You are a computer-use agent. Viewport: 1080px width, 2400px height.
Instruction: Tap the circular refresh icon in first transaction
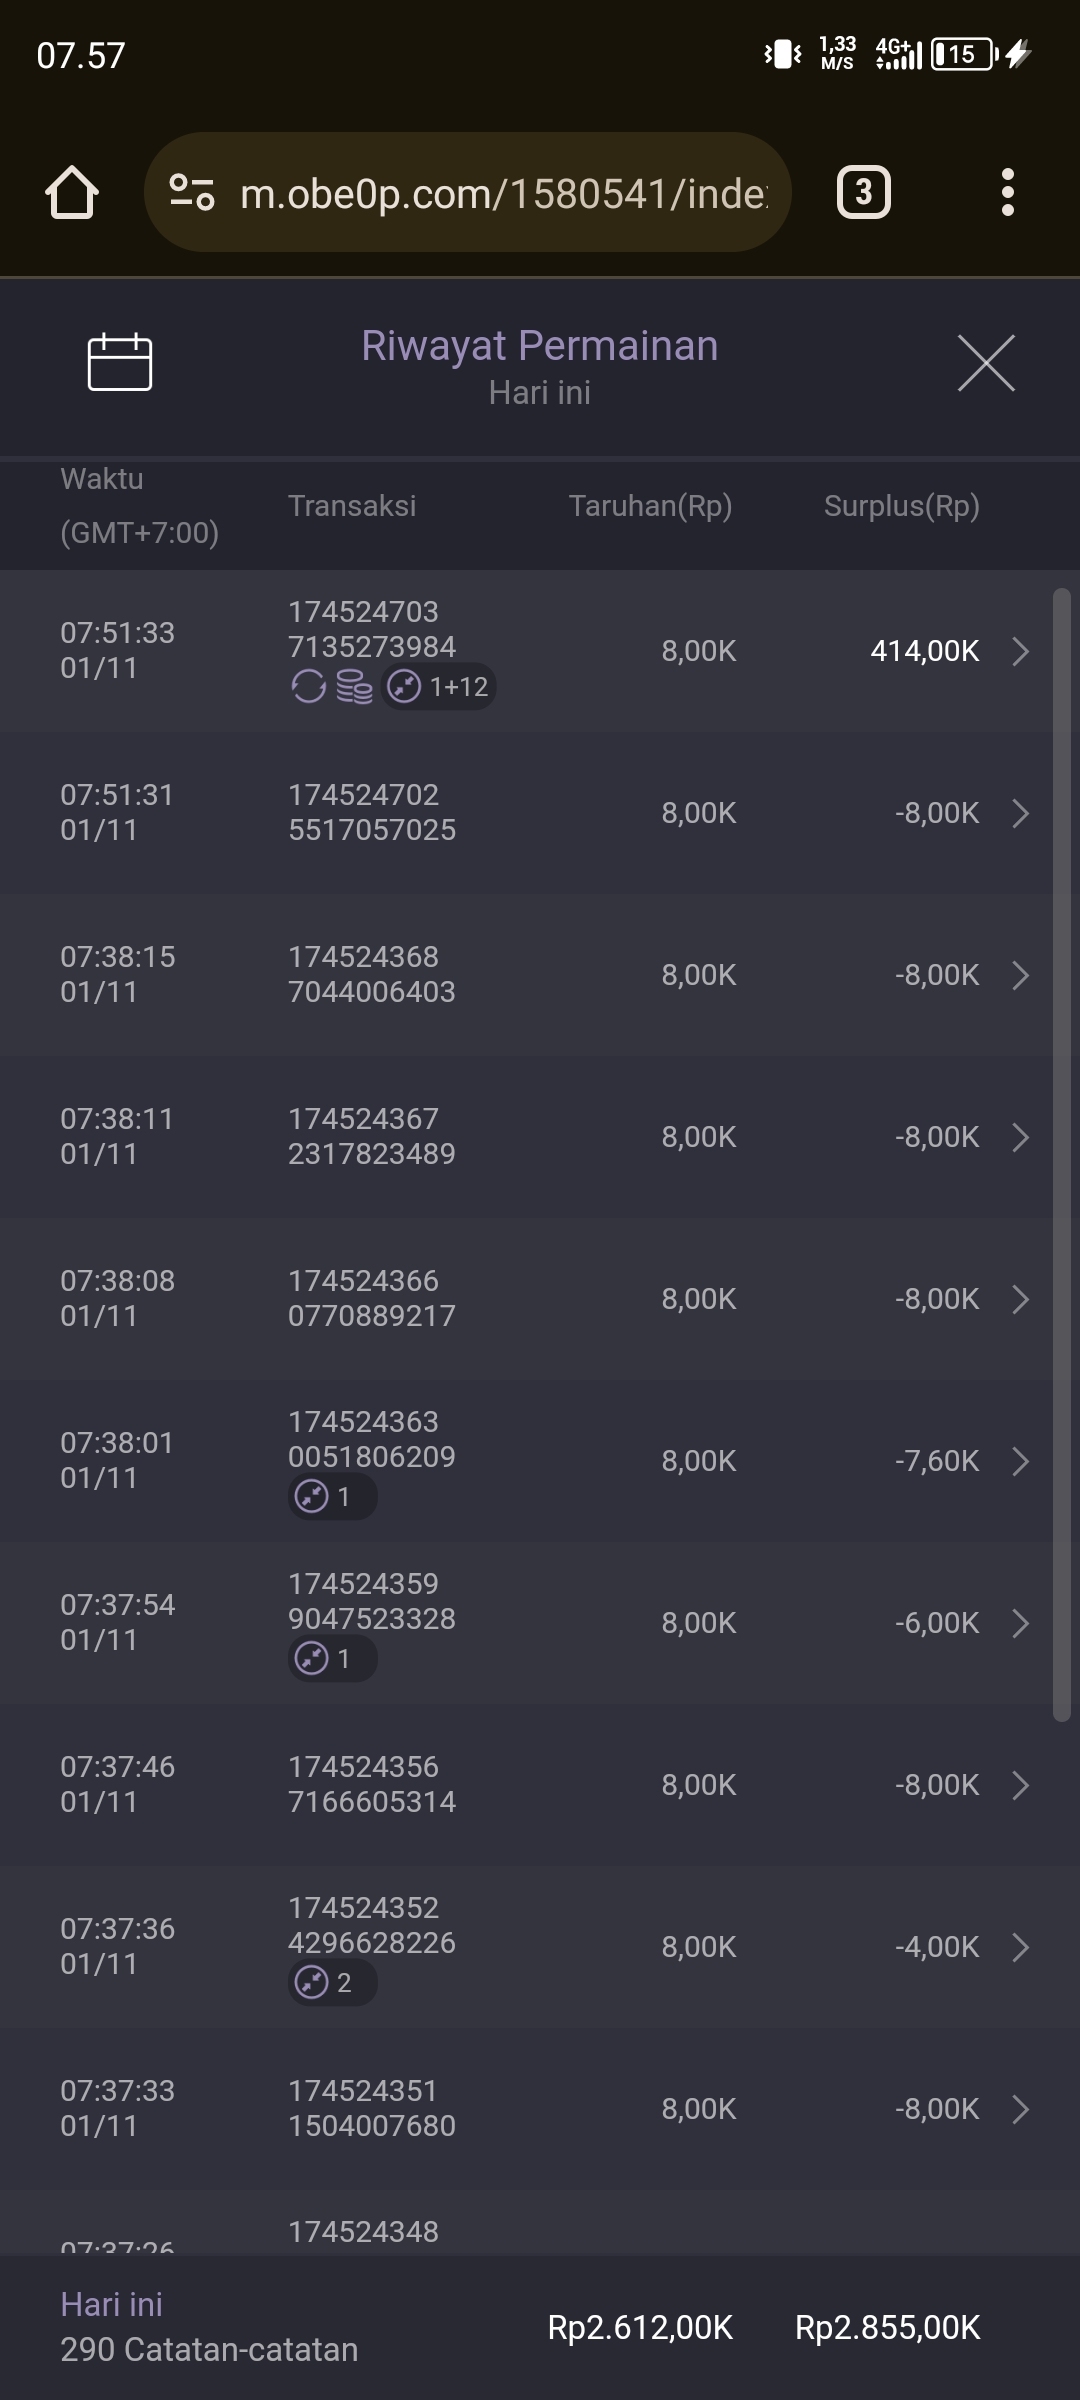pyautogui.click(x=308, y=687)
